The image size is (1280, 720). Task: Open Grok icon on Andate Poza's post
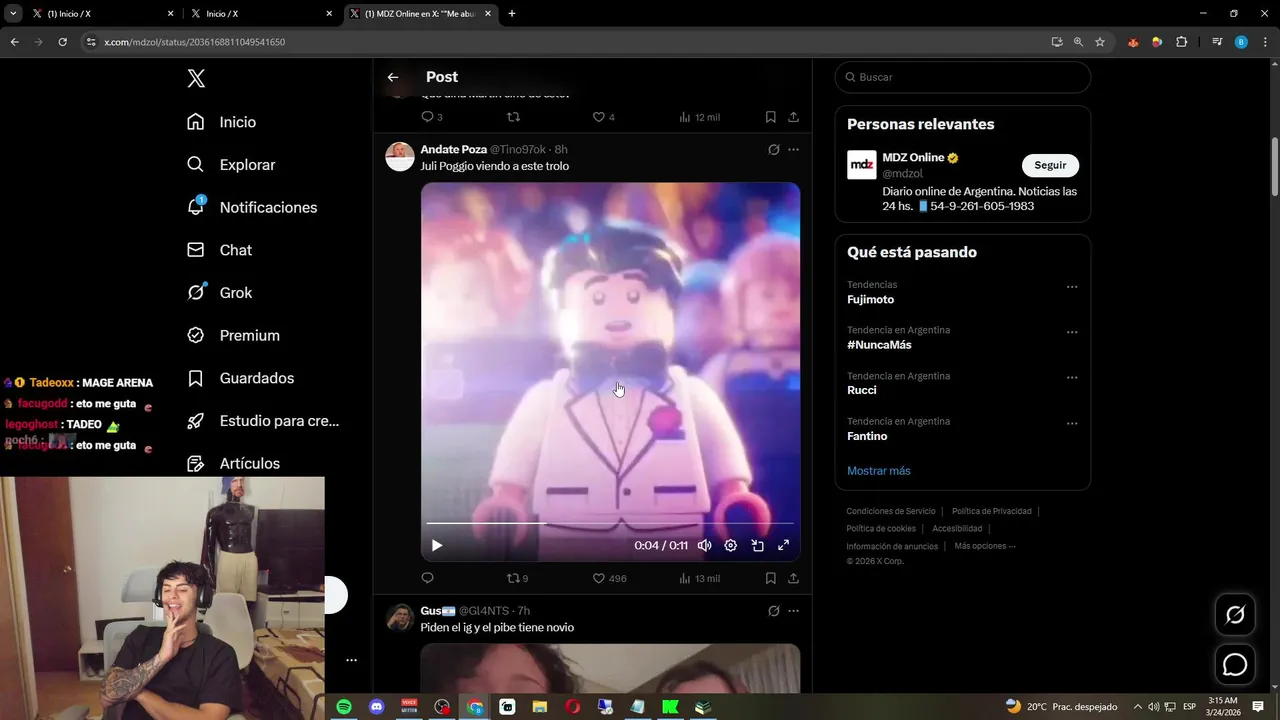pyautogui.click(x=773, y=150)
